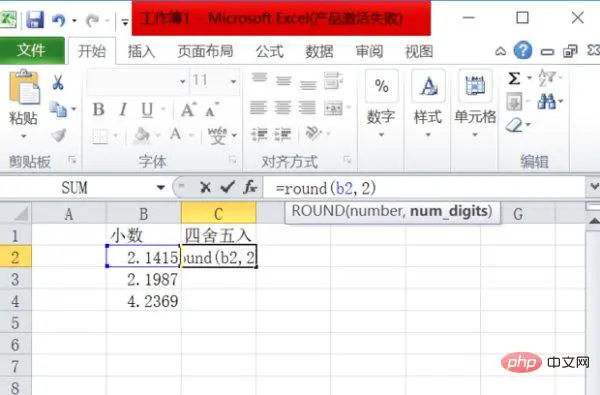600x395 pixels.
Task: Click the Cut scissors icon
Action: pos(58,82)
